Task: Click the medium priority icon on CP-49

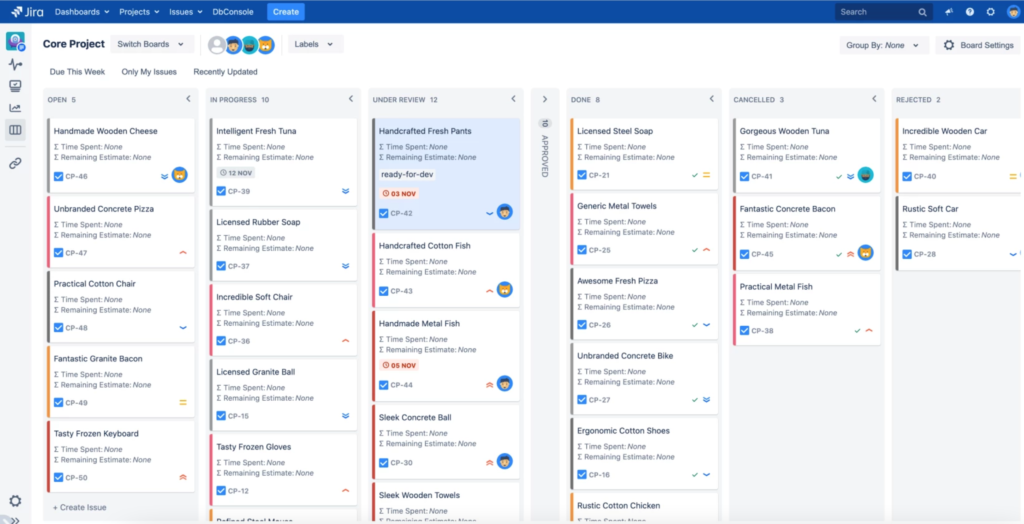Action: click(183, 402)
